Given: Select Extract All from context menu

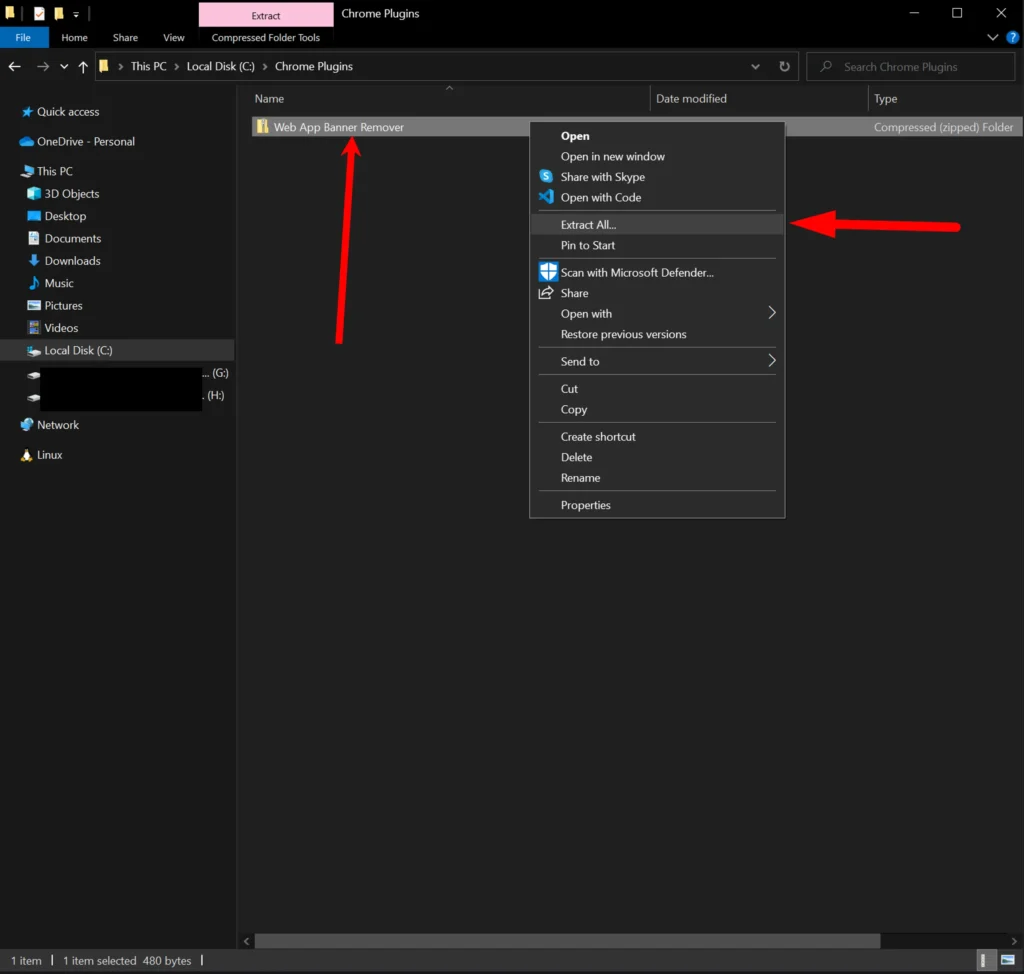Looking at the screenshot, I should tap(588, 225).
